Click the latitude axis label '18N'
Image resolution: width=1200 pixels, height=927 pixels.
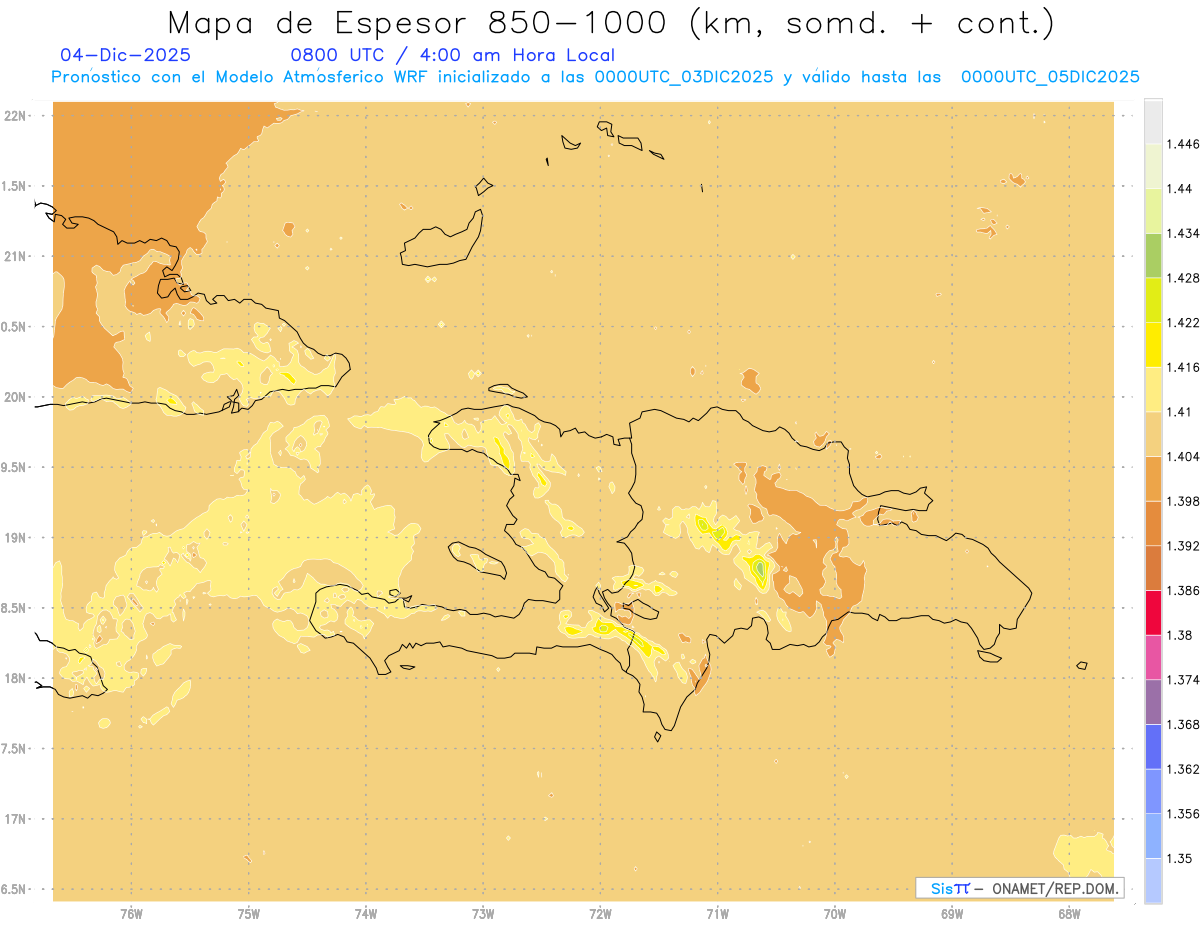(15, 678)
